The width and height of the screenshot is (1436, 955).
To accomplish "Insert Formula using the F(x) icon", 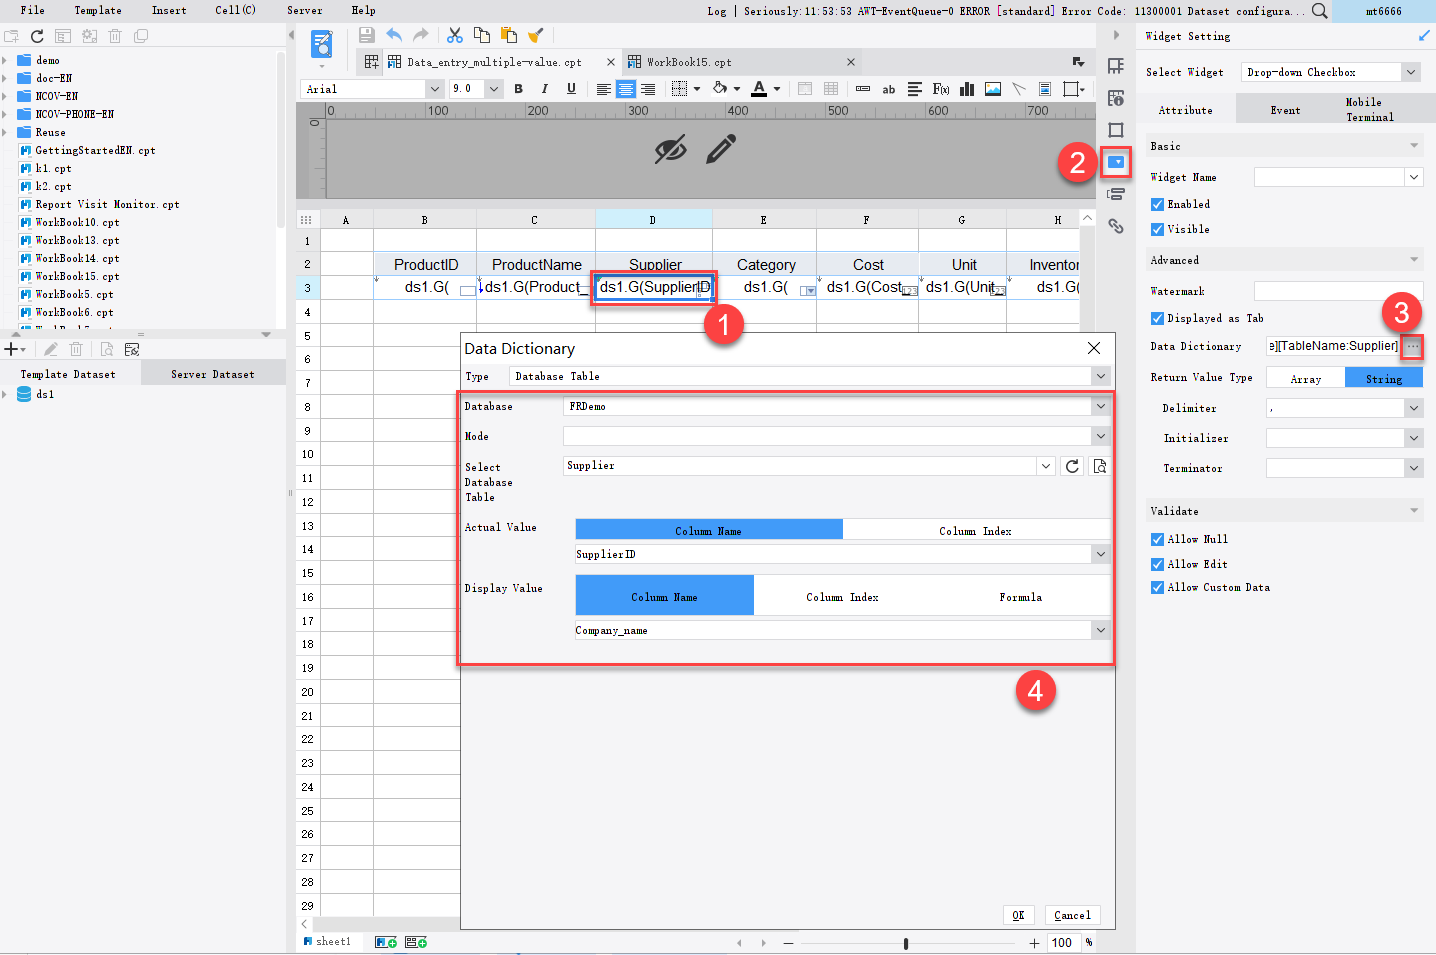I will (941, 89).
